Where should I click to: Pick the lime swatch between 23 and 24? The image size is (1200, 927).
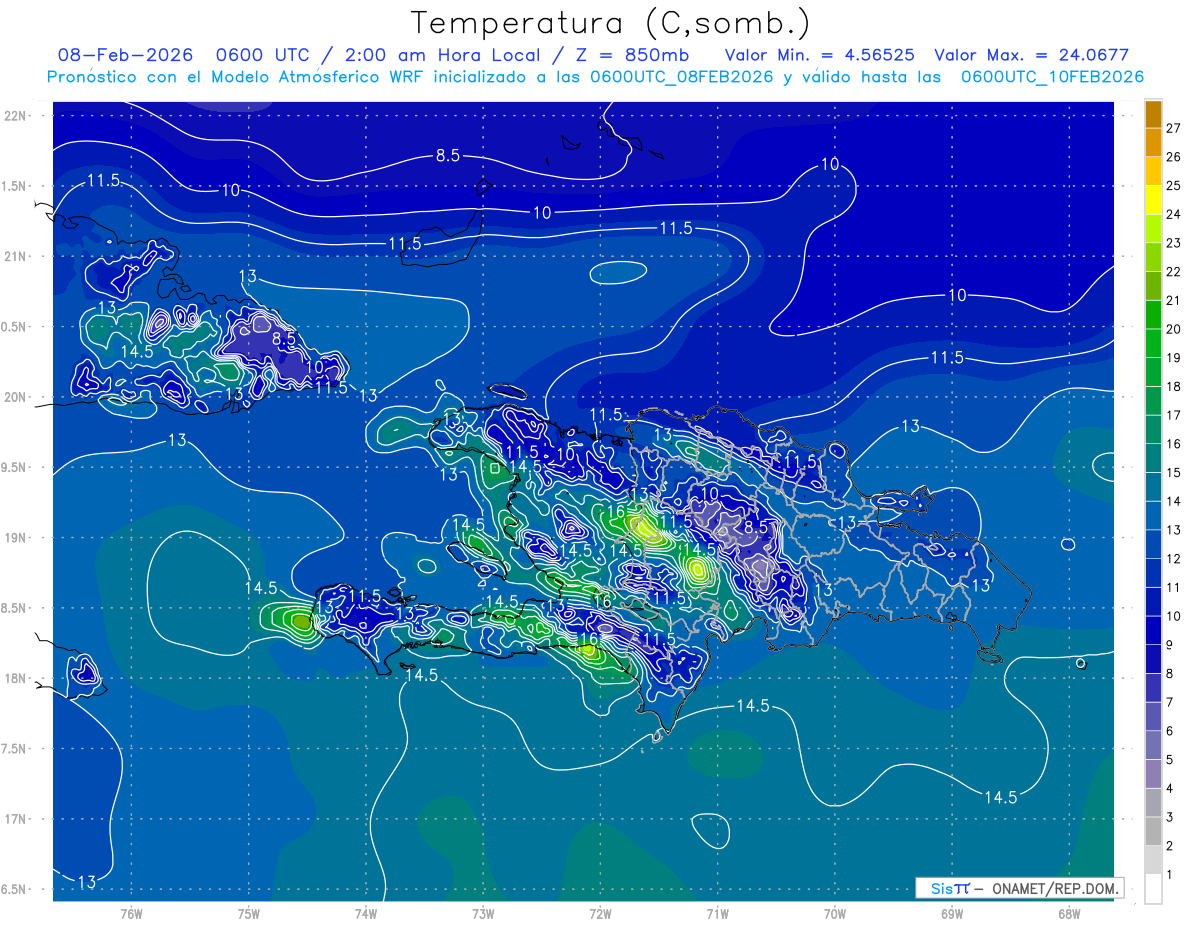click(x=1153, y=228)
